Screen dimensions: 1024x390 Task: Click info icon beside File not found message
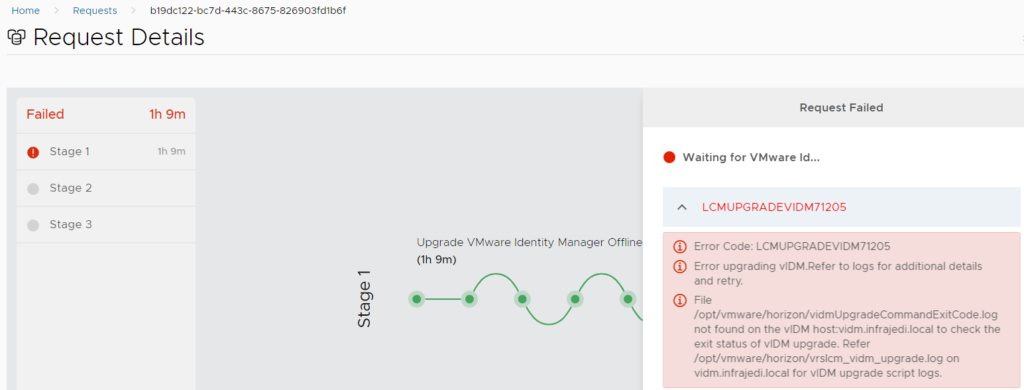click(680, 300)
